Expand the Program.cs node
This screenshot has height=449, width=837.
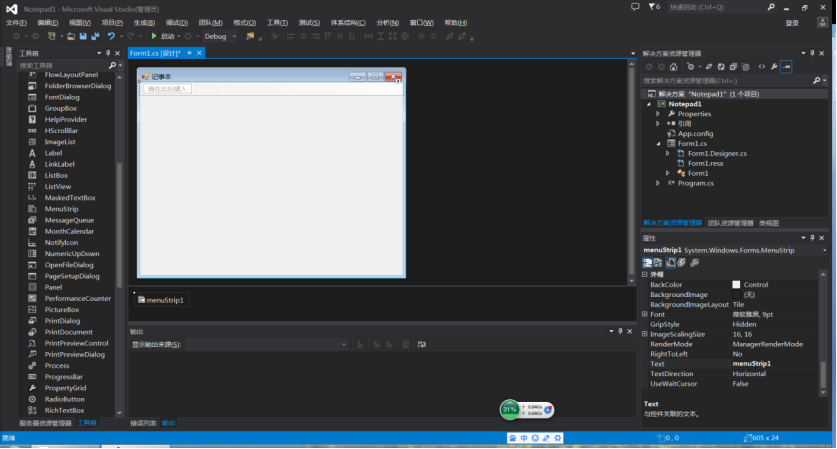(658, 183)
